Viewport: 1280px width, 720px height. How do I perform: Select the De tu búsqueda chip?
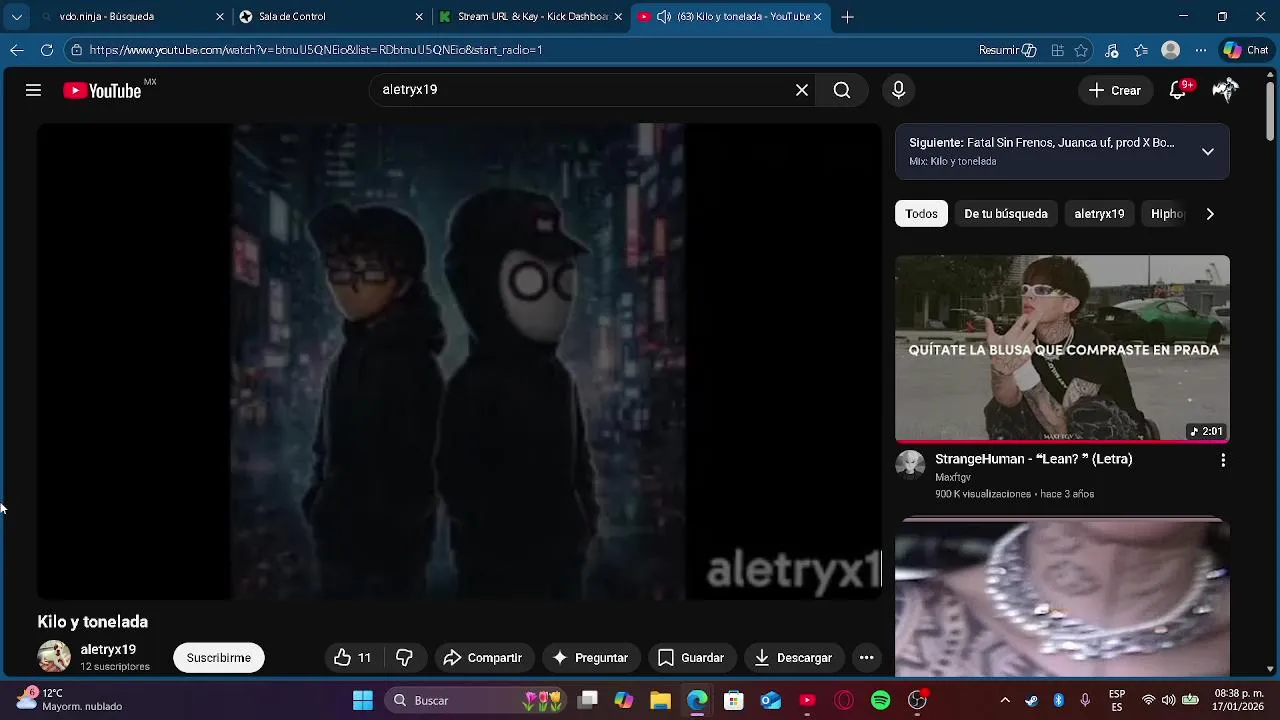[1005, 213]
